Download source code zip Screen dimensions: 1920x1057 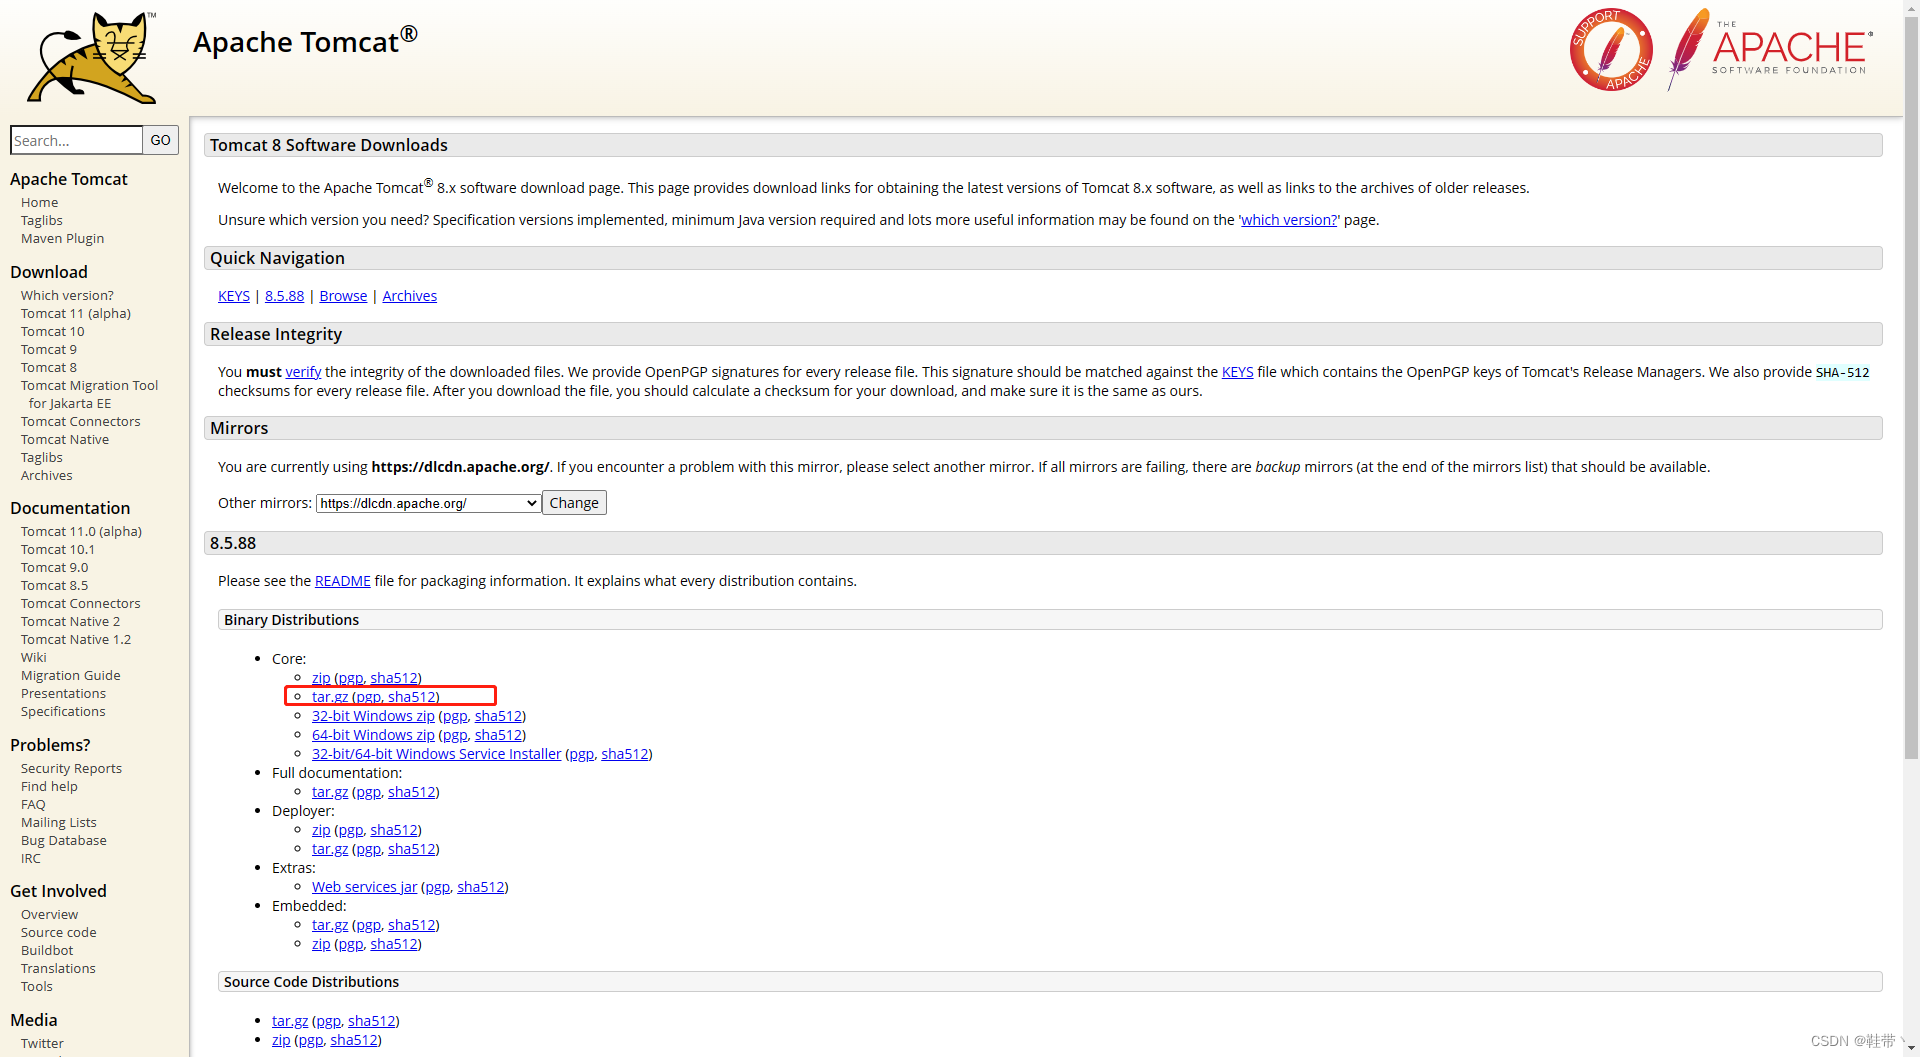pyautogui.click(x=281, y=1040)
